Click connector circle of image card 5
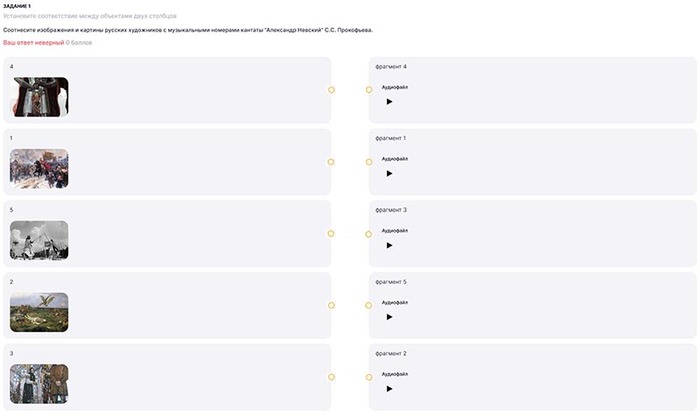The image size is (700, 417). [x=331, y=234]
